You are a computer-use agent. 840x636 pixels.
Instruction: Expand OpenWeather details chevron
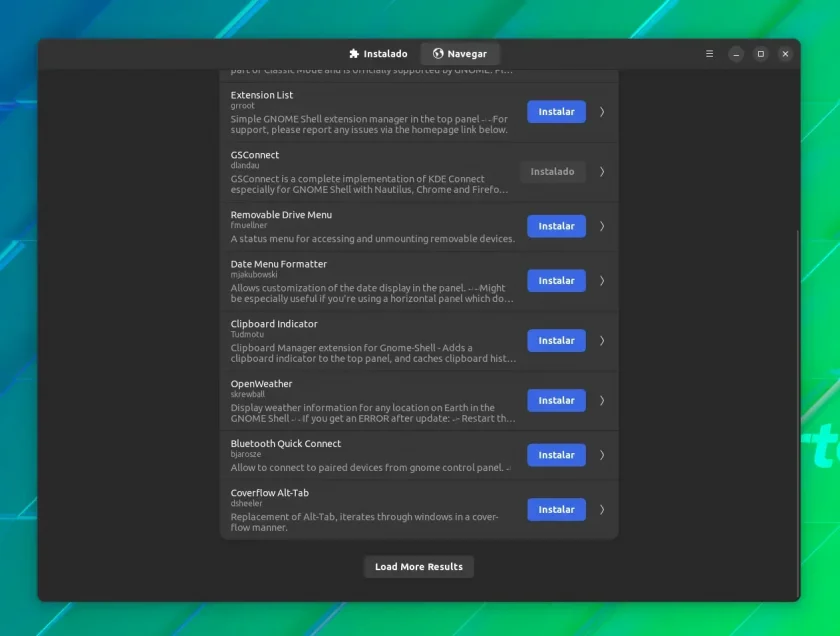pos(602,400)
